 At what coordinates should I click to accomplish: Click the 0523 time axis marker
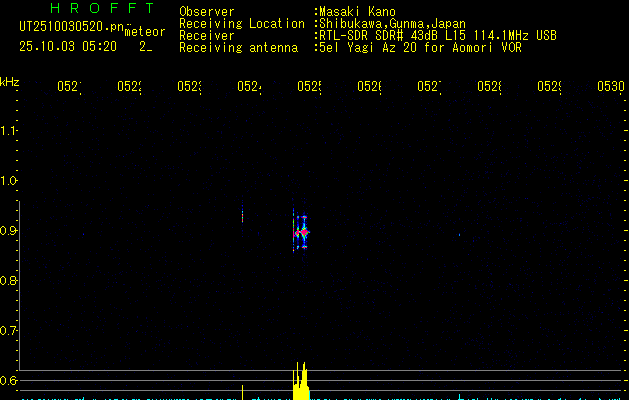(189, 86)
